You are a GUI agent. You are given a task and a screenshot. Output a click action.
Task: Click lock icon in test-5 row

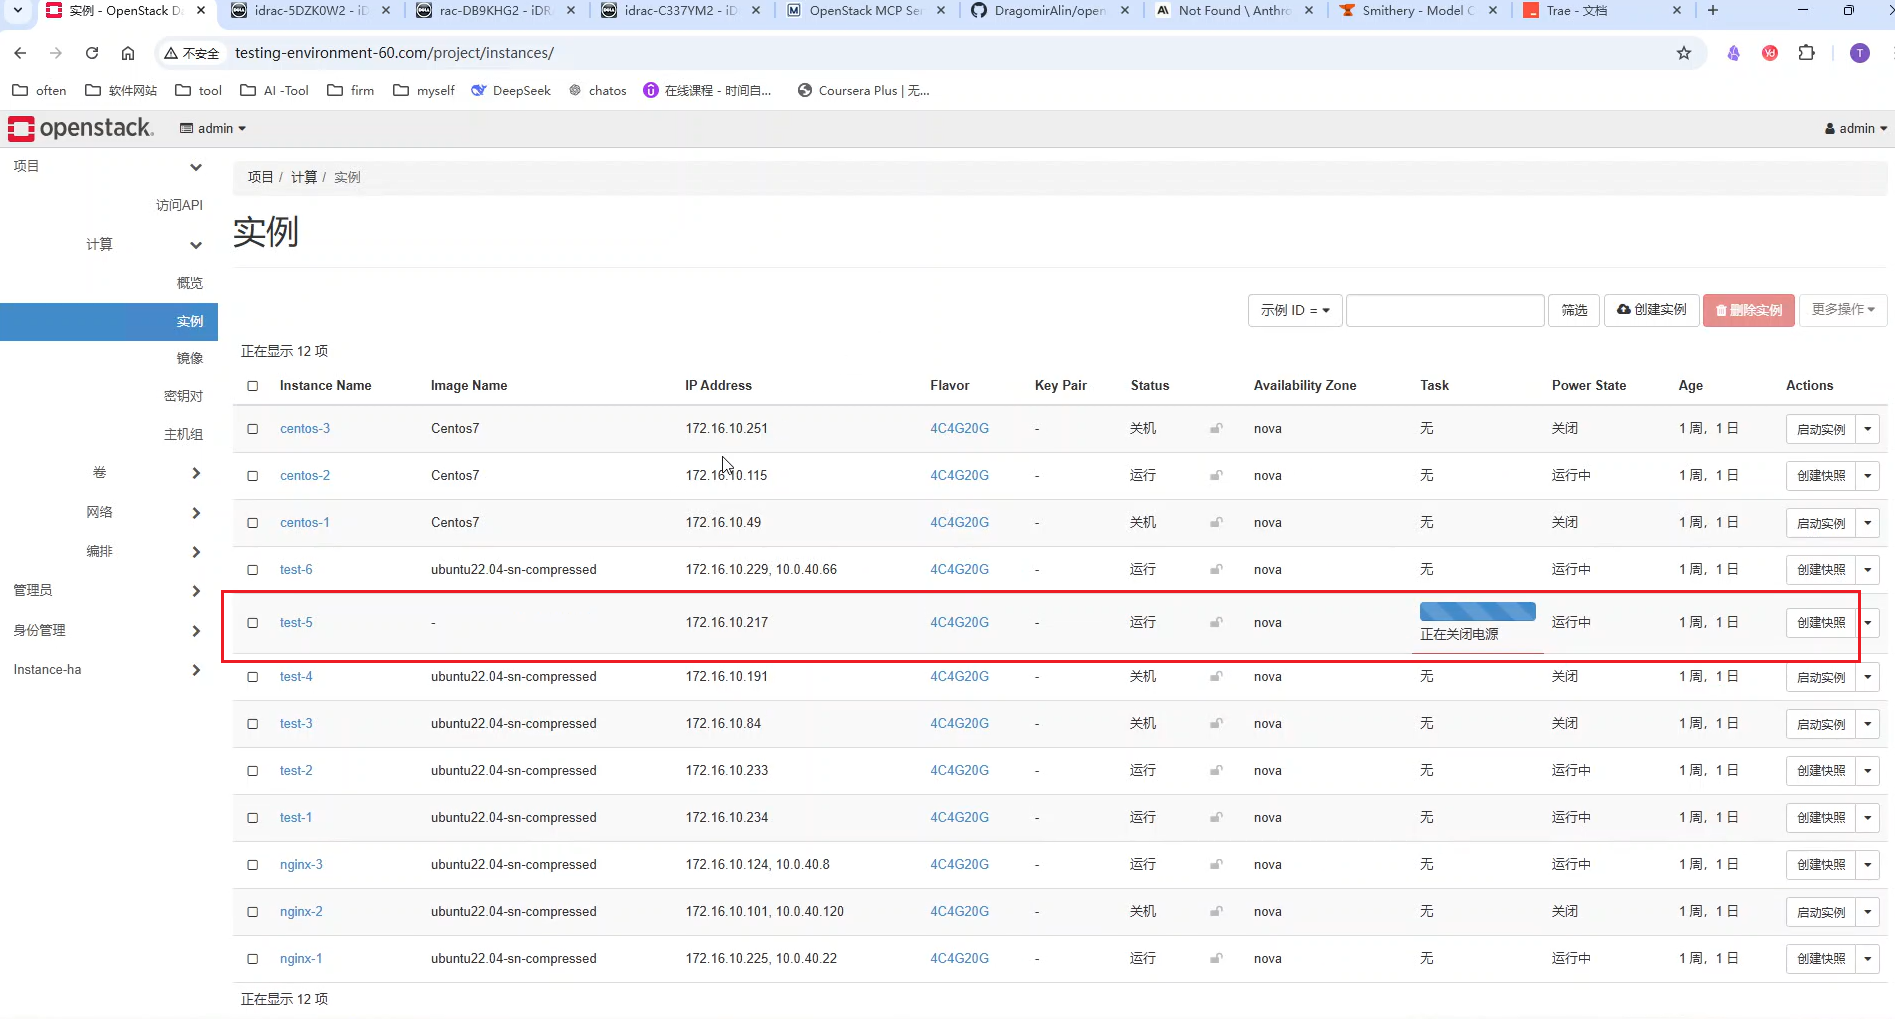pos(1216,623)
